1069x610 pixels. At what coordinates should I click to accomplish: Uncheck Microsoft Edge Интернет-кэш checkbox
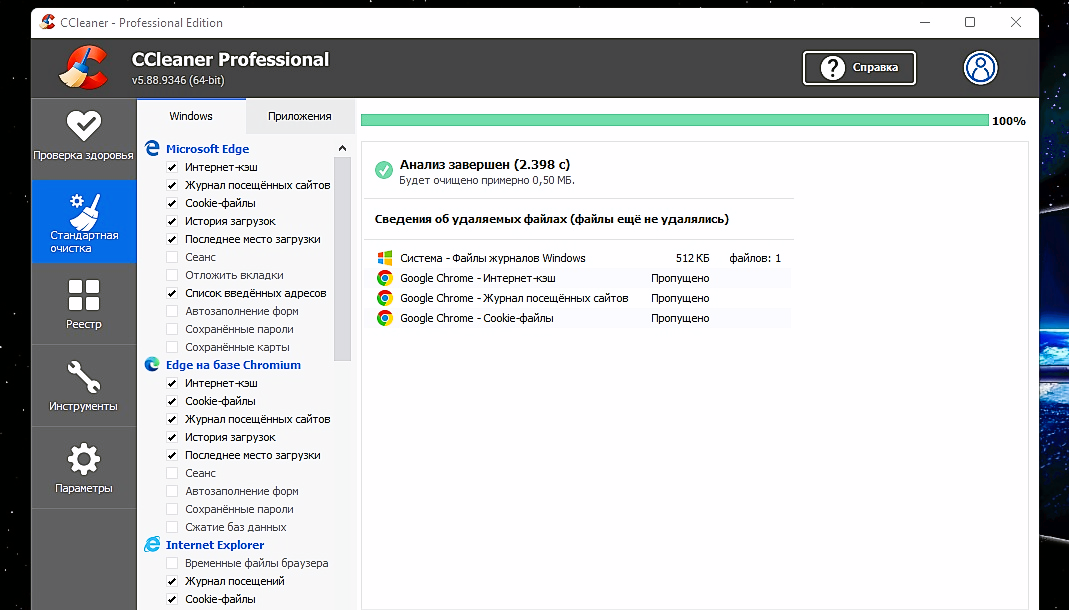pyautogui.click(x=172, y=167)
